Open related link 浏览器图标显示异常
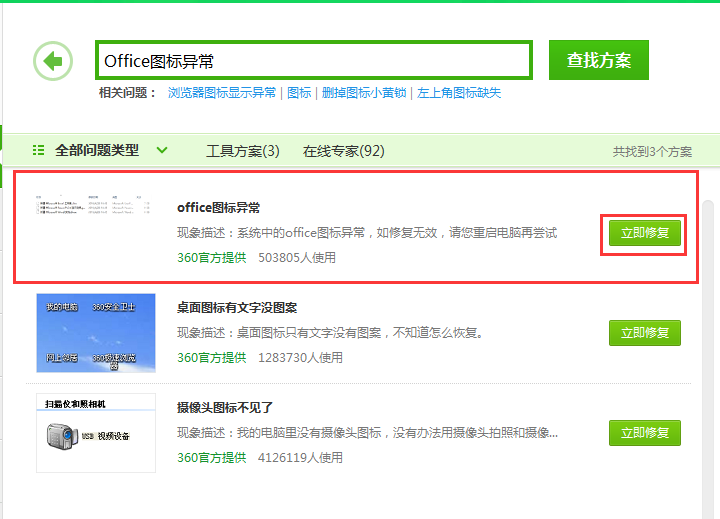Viewport: 720px width, 519px height. click(222, 93)
